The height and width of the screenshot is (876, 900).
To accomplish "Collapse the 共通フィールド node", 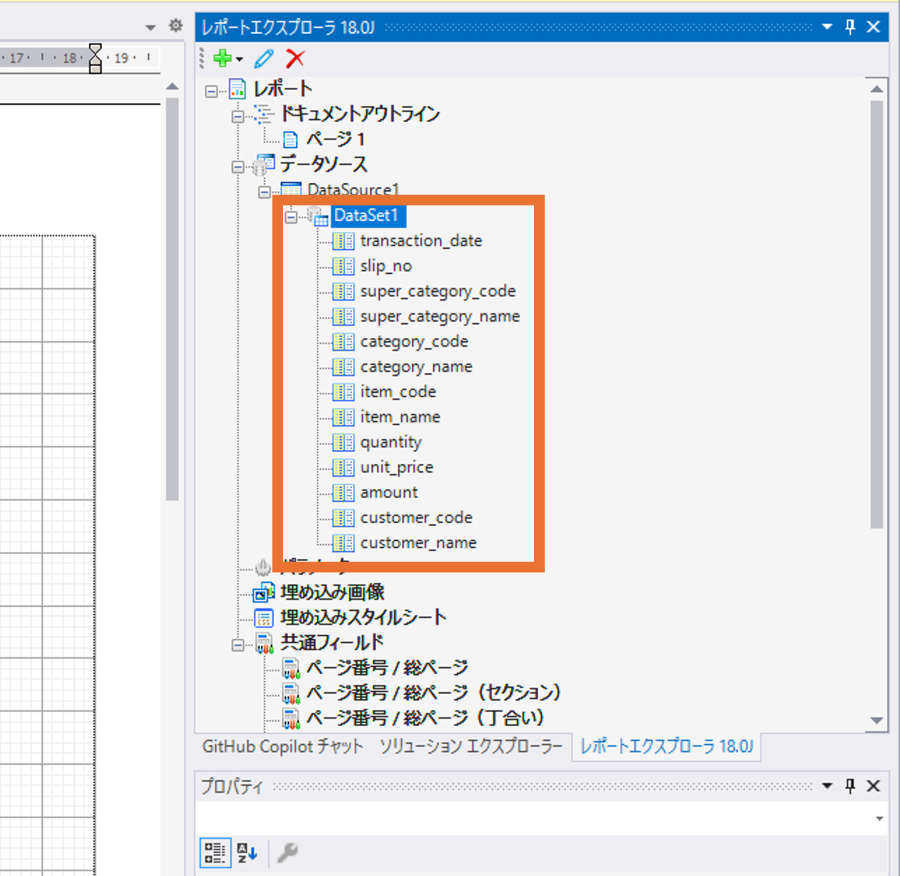I will click(x=238, y=643).
